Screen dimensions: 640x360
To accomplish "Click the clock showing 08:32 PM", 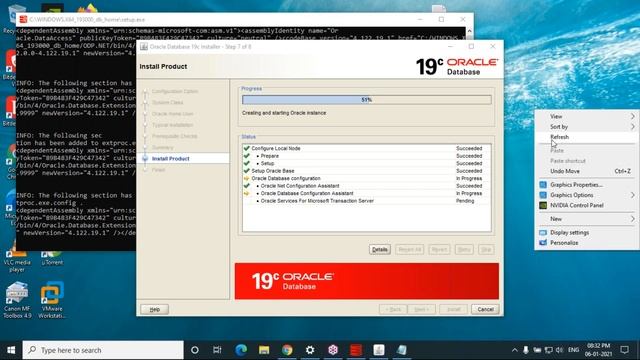I will tap(598, 350).
